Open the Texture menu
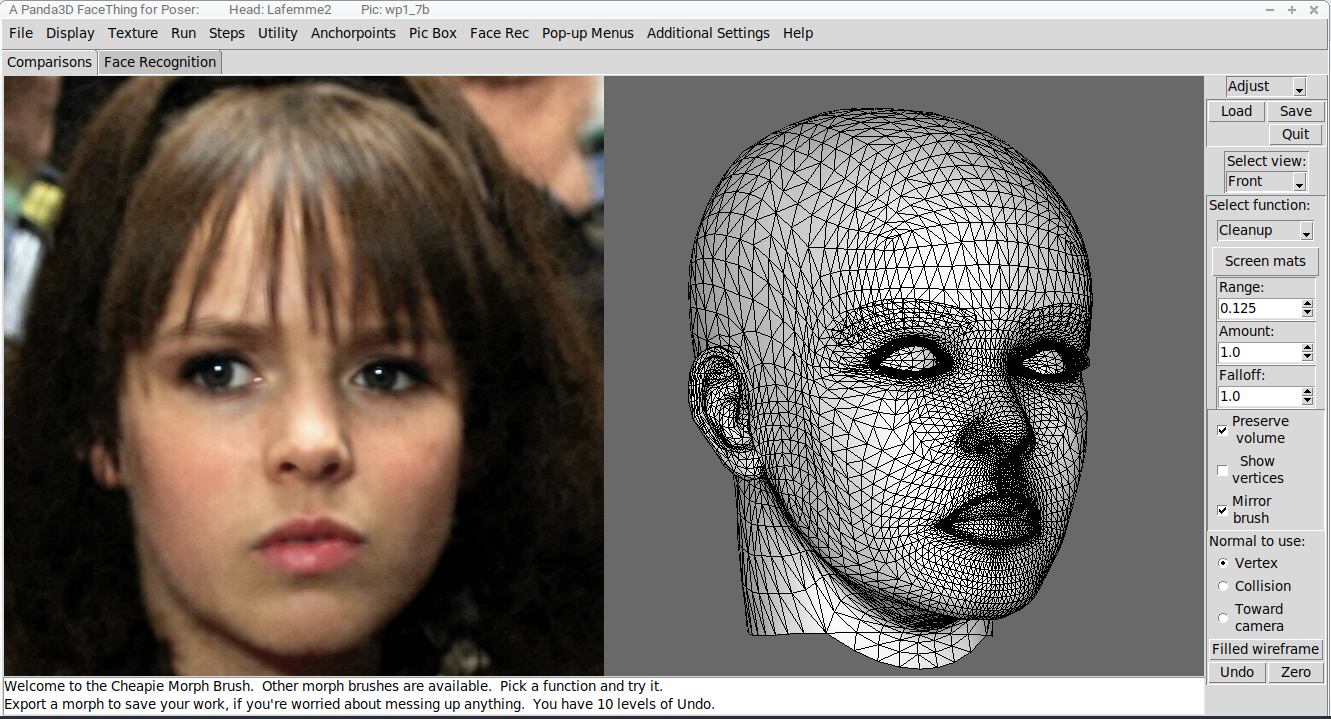 click(133, 33)
